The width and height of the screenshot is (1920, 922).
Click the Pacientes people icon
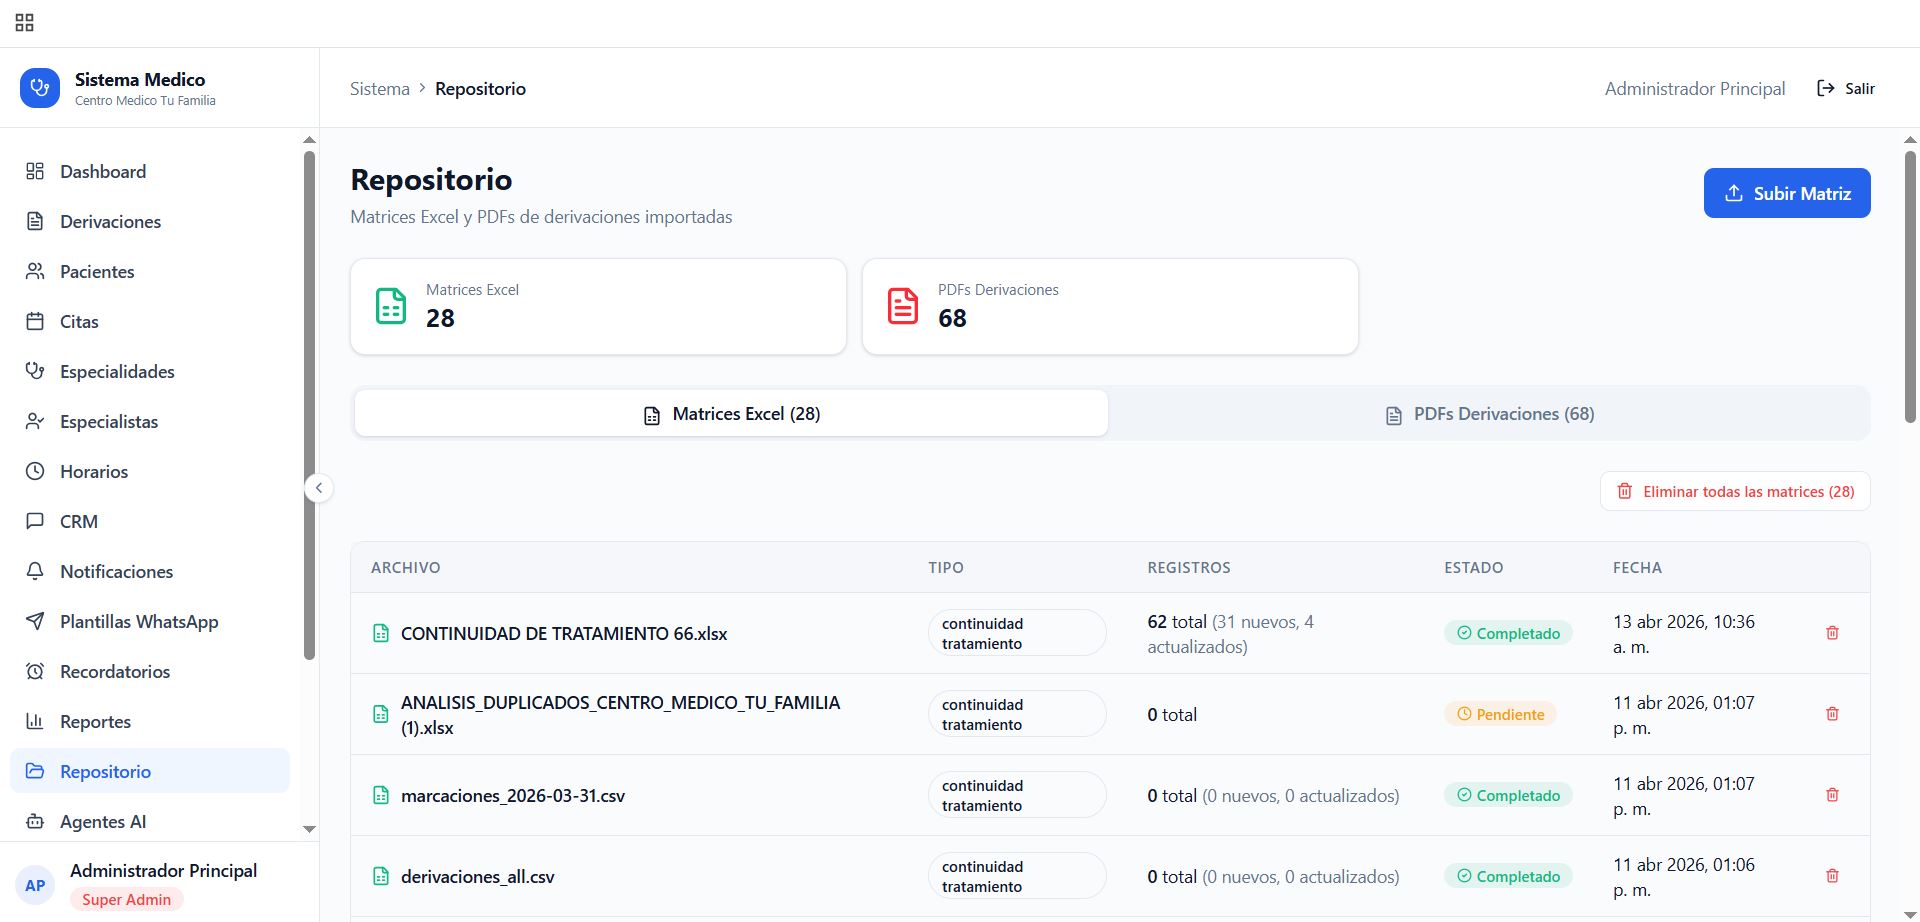35,271
